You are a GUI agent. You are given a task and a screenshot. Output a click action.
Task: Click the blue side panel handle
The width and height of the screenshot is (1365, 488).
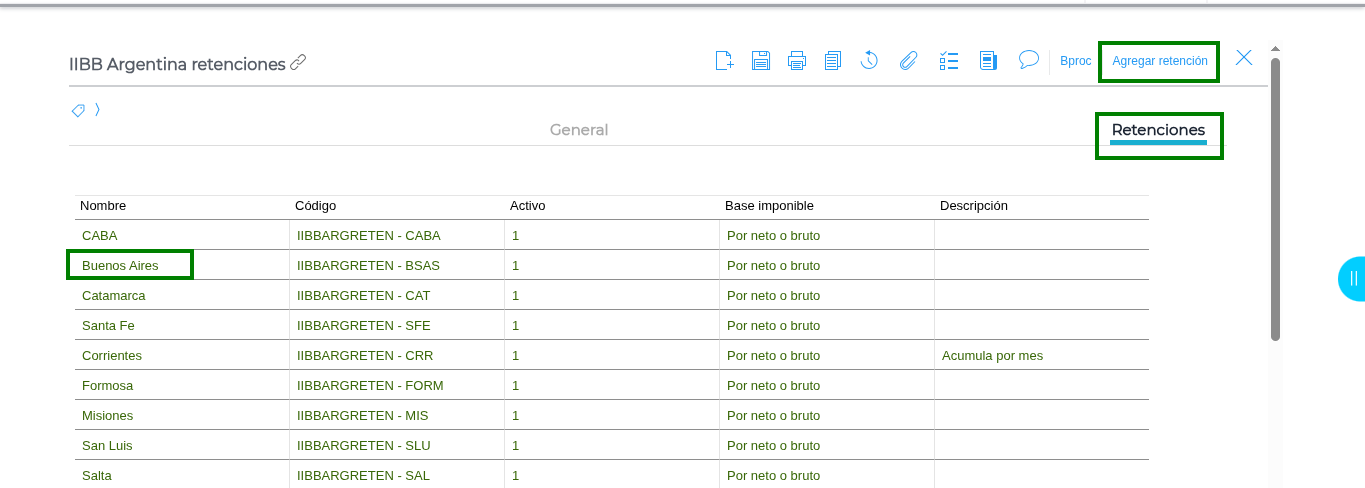click(1352, 279)
